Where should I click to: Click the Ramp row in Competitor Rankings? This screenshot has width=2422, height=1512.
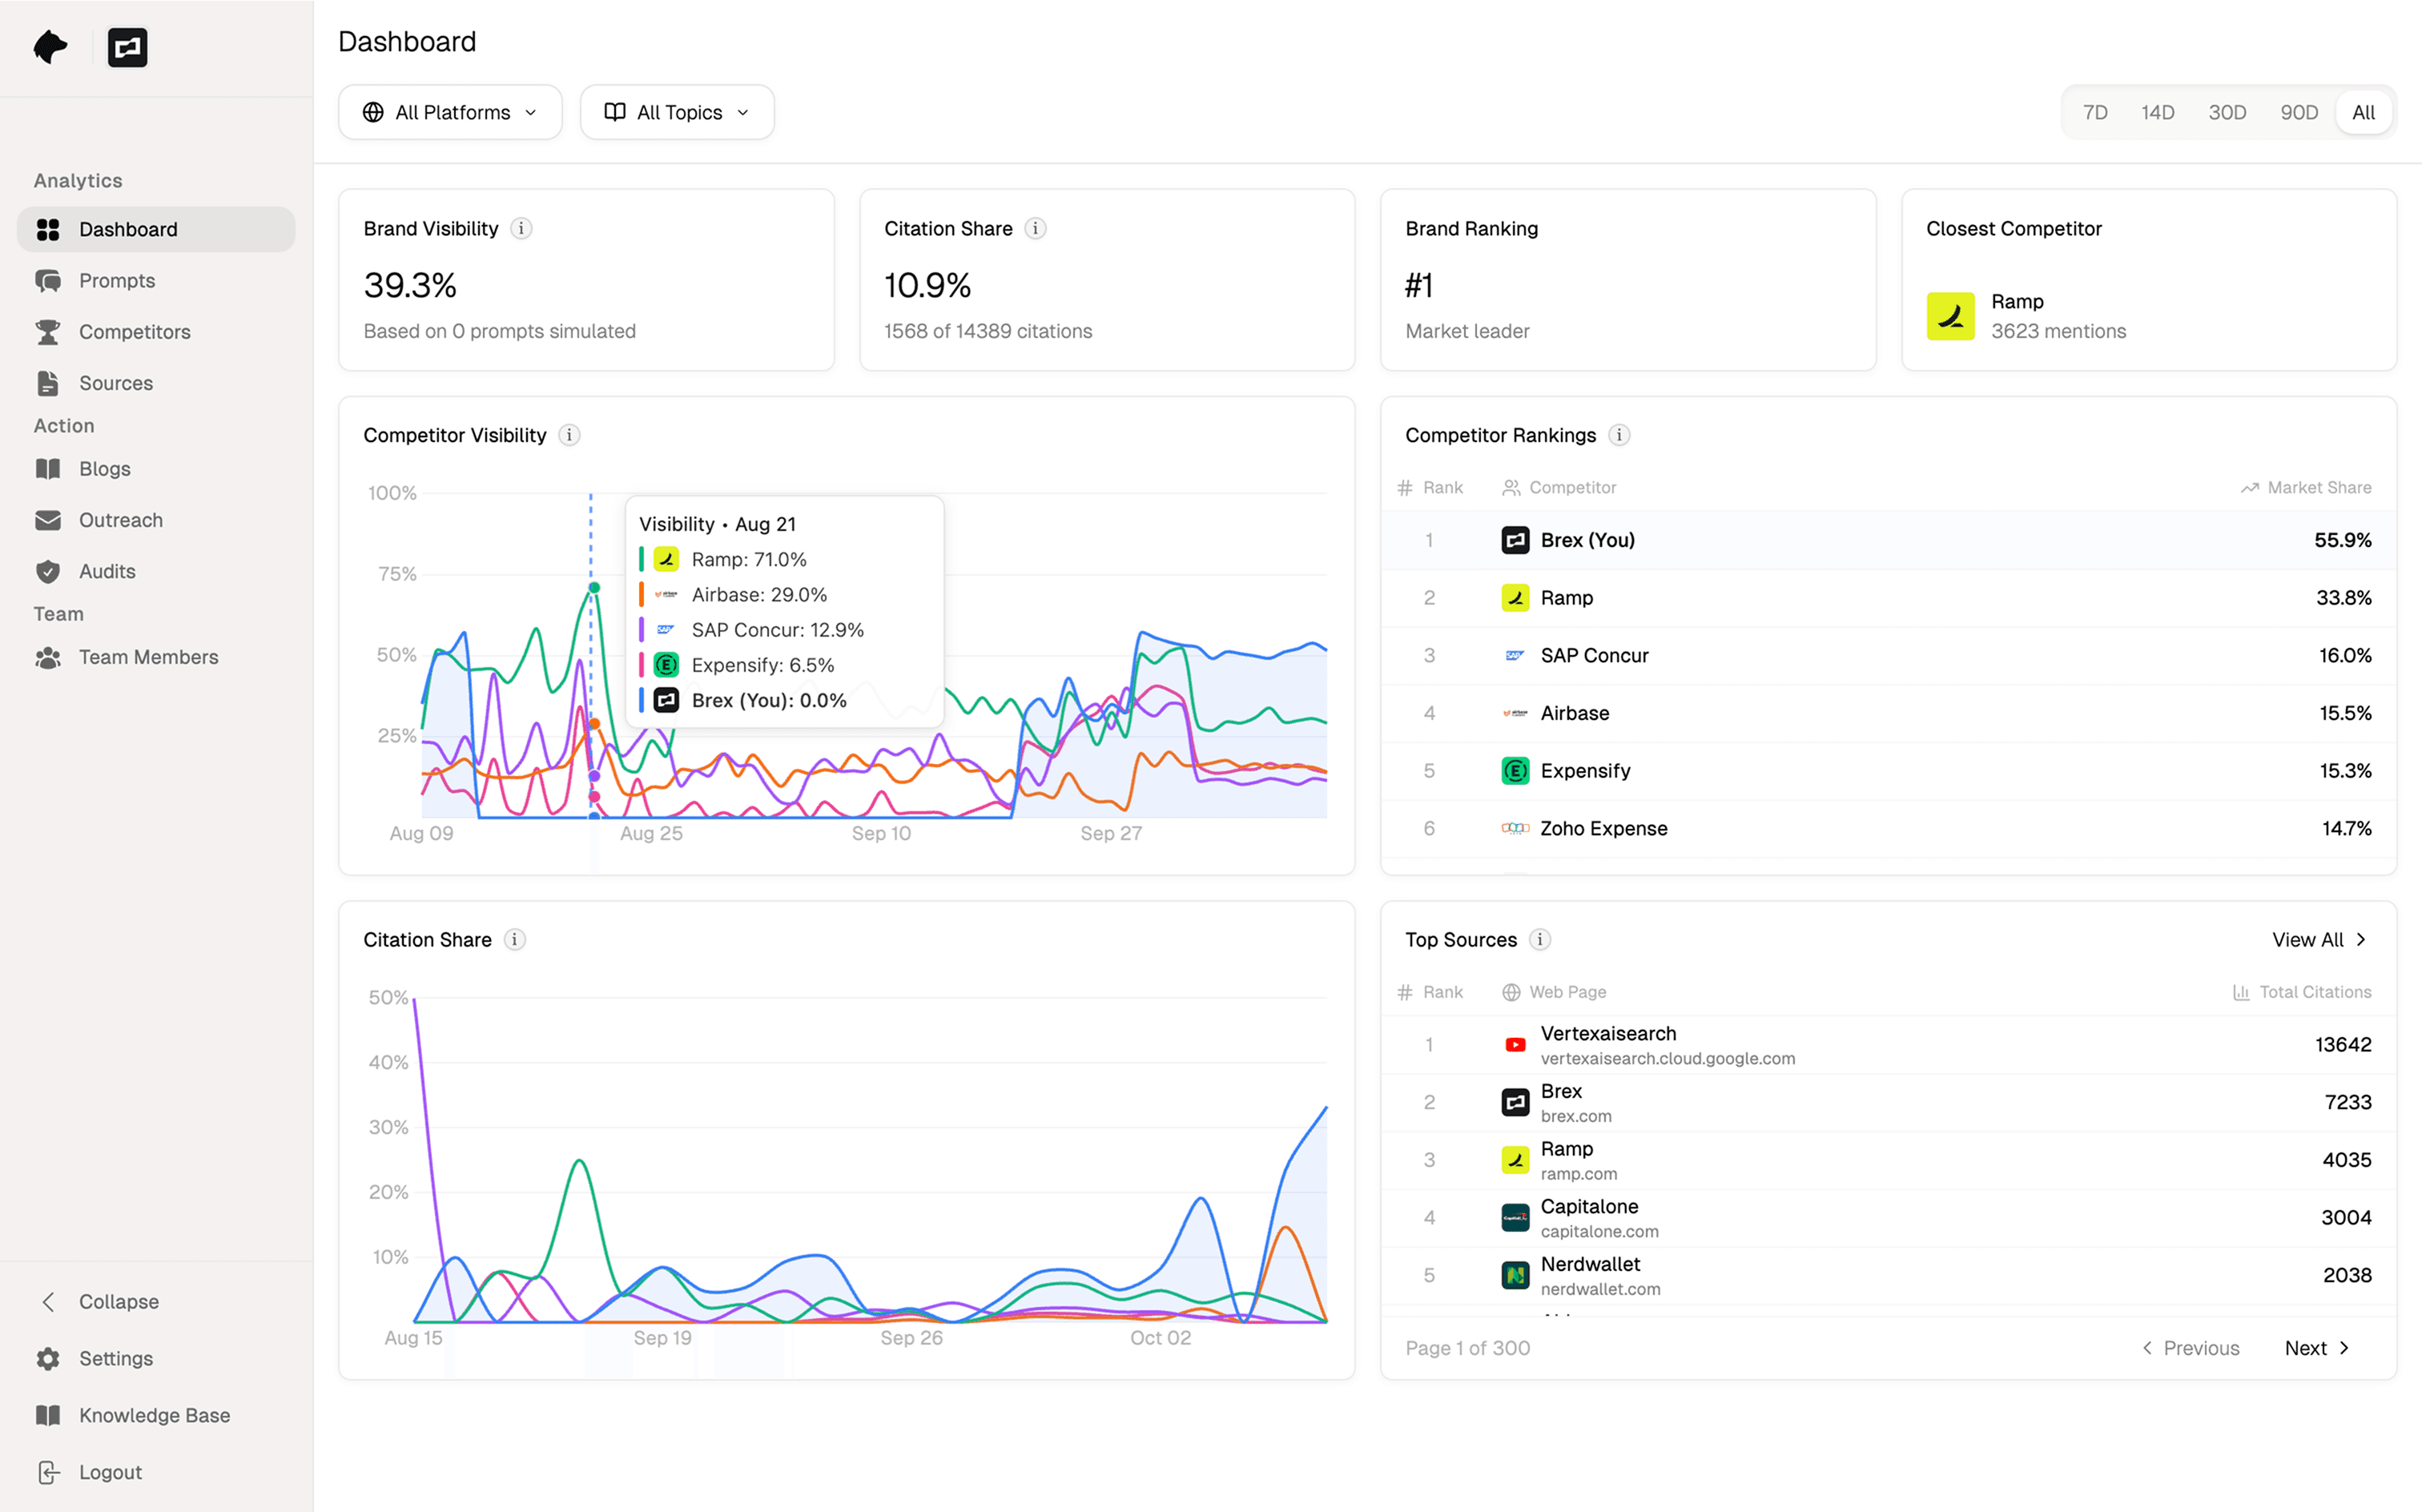pos(1886,598)
